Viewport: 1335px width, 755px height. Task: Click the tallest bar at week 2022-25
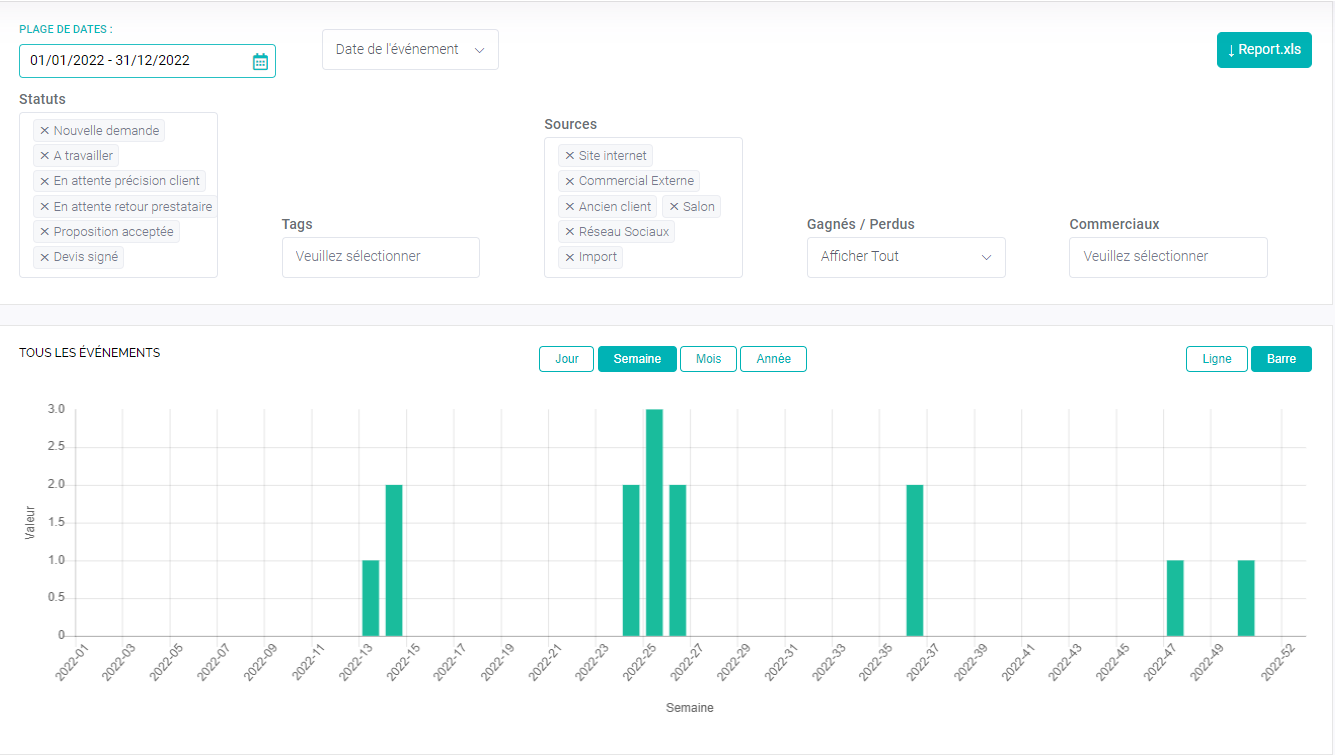tap(654, 522)
